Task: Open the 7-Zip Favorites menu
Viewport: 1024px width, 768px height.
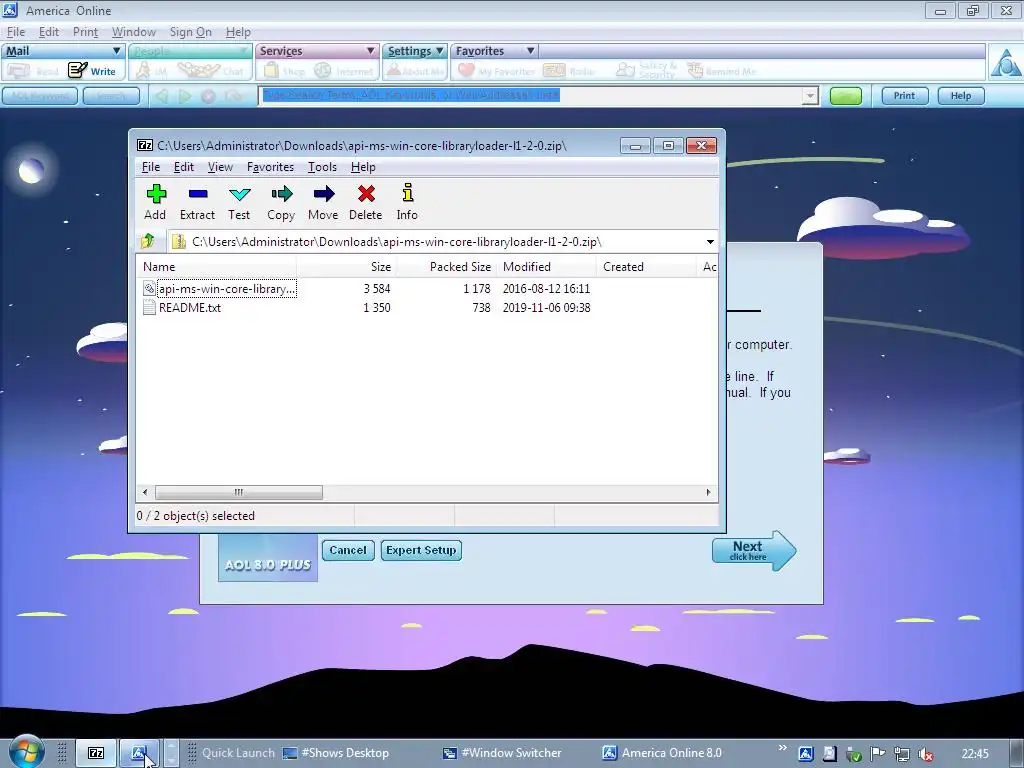Action: click(x=270, y=167)
